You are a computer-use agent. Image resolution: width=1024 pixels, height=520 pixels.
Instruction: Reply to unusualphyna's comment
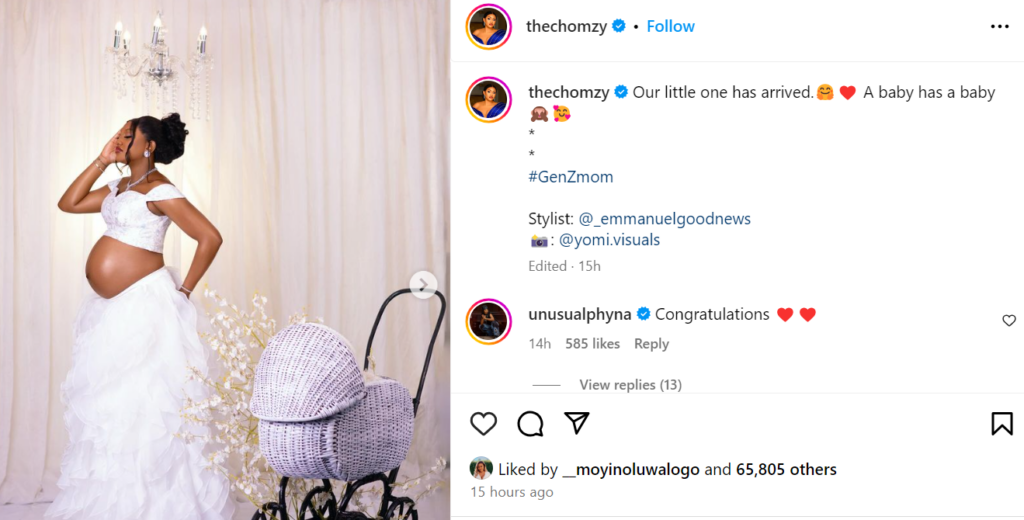pyautogui.click(x=651, y=344)
